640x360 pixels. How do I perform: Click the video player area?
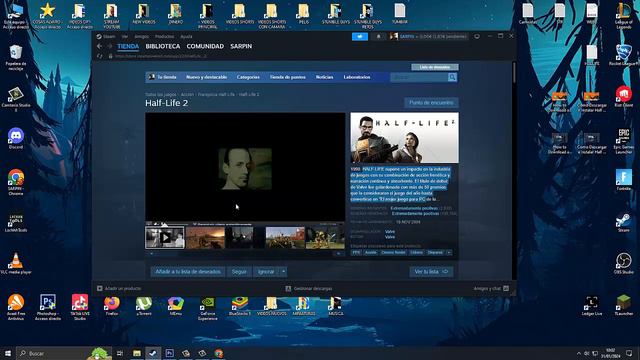[x=245, y=167]
